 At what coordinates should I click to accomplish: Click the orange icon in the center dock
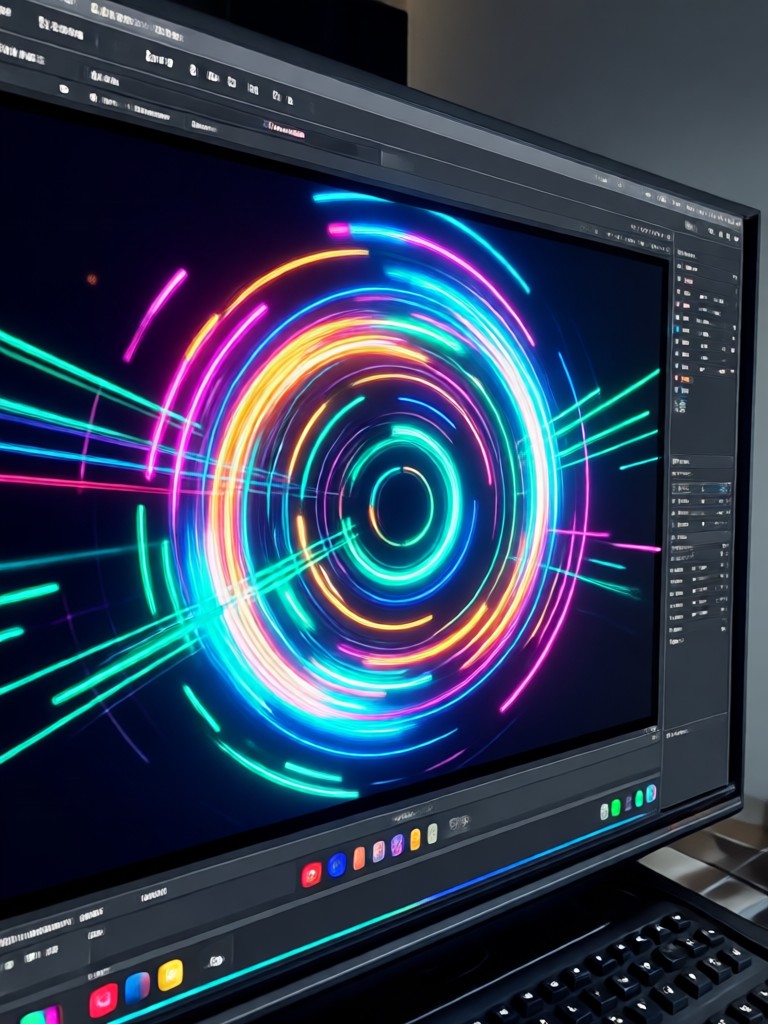(359, 858)
